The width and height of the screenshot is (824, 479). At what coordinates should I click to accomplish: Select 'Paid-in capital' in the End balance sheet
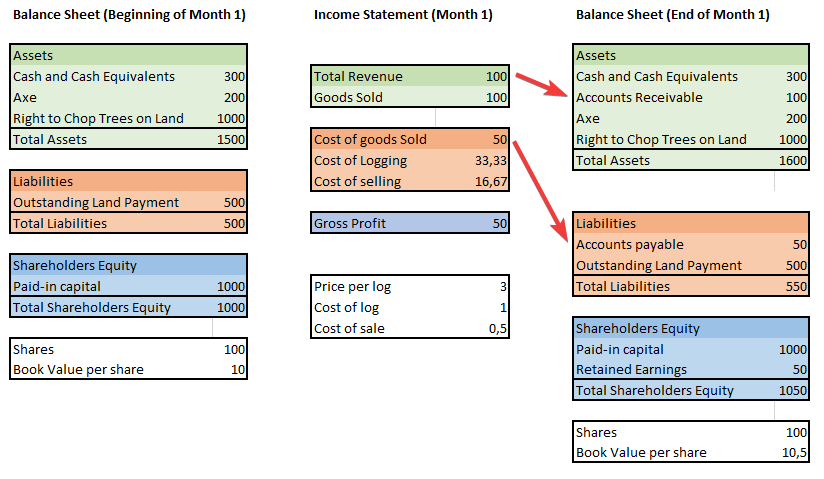pyautogui.click(x=619, y=350)
